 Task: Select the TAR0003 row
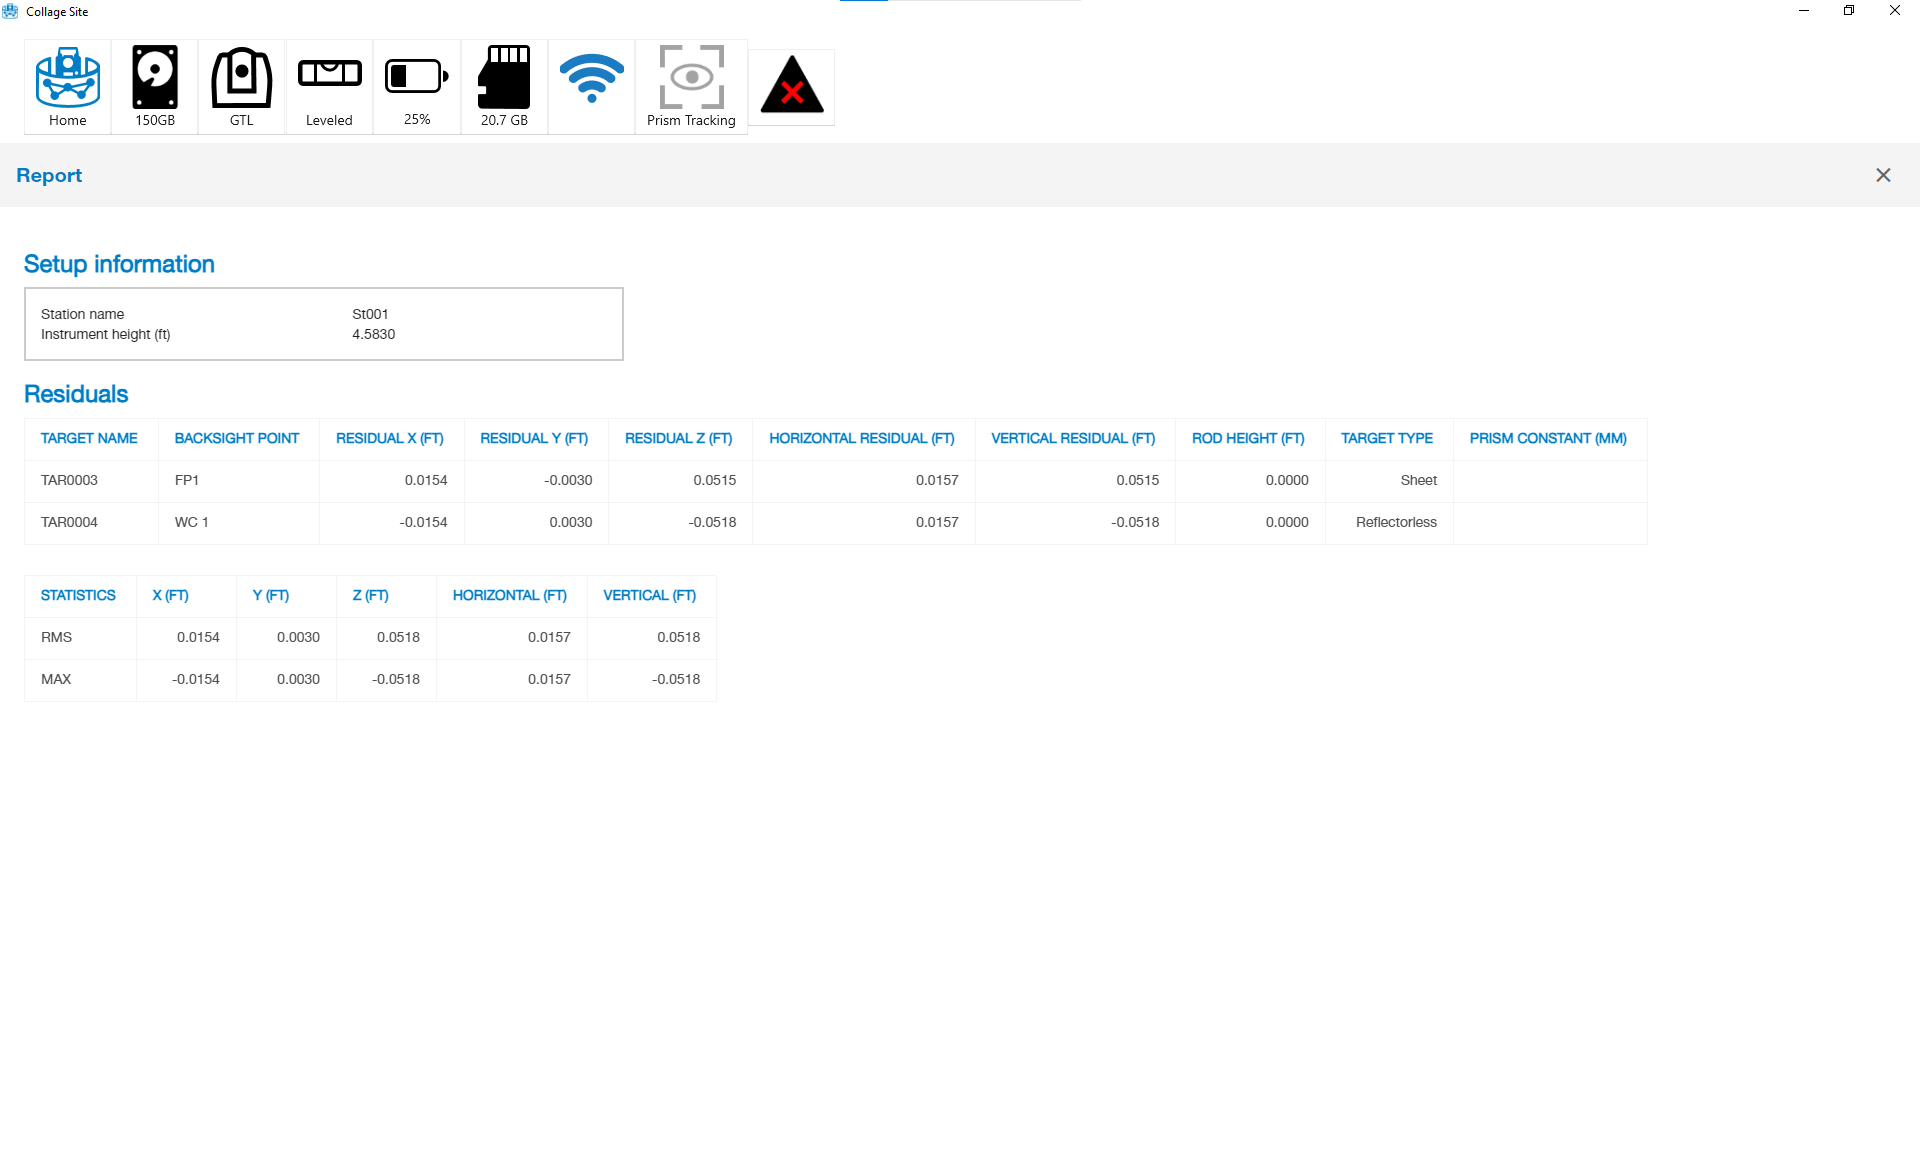(69, 480)
